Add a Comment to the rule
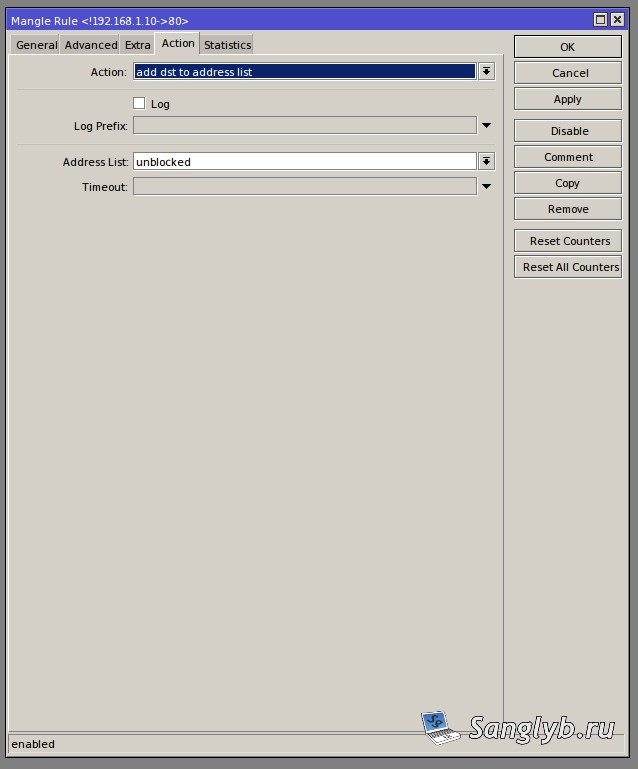The height and width of the screenshot is (769, 638). click(568, 157)
